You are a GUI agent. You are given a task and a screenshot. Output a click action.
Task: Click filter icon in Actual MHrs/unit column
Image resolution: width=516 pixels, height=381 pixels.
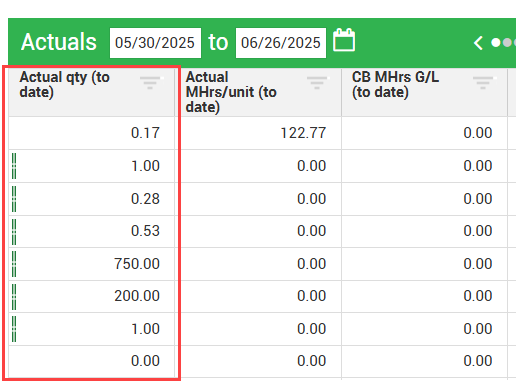click(x=317, y=83)
